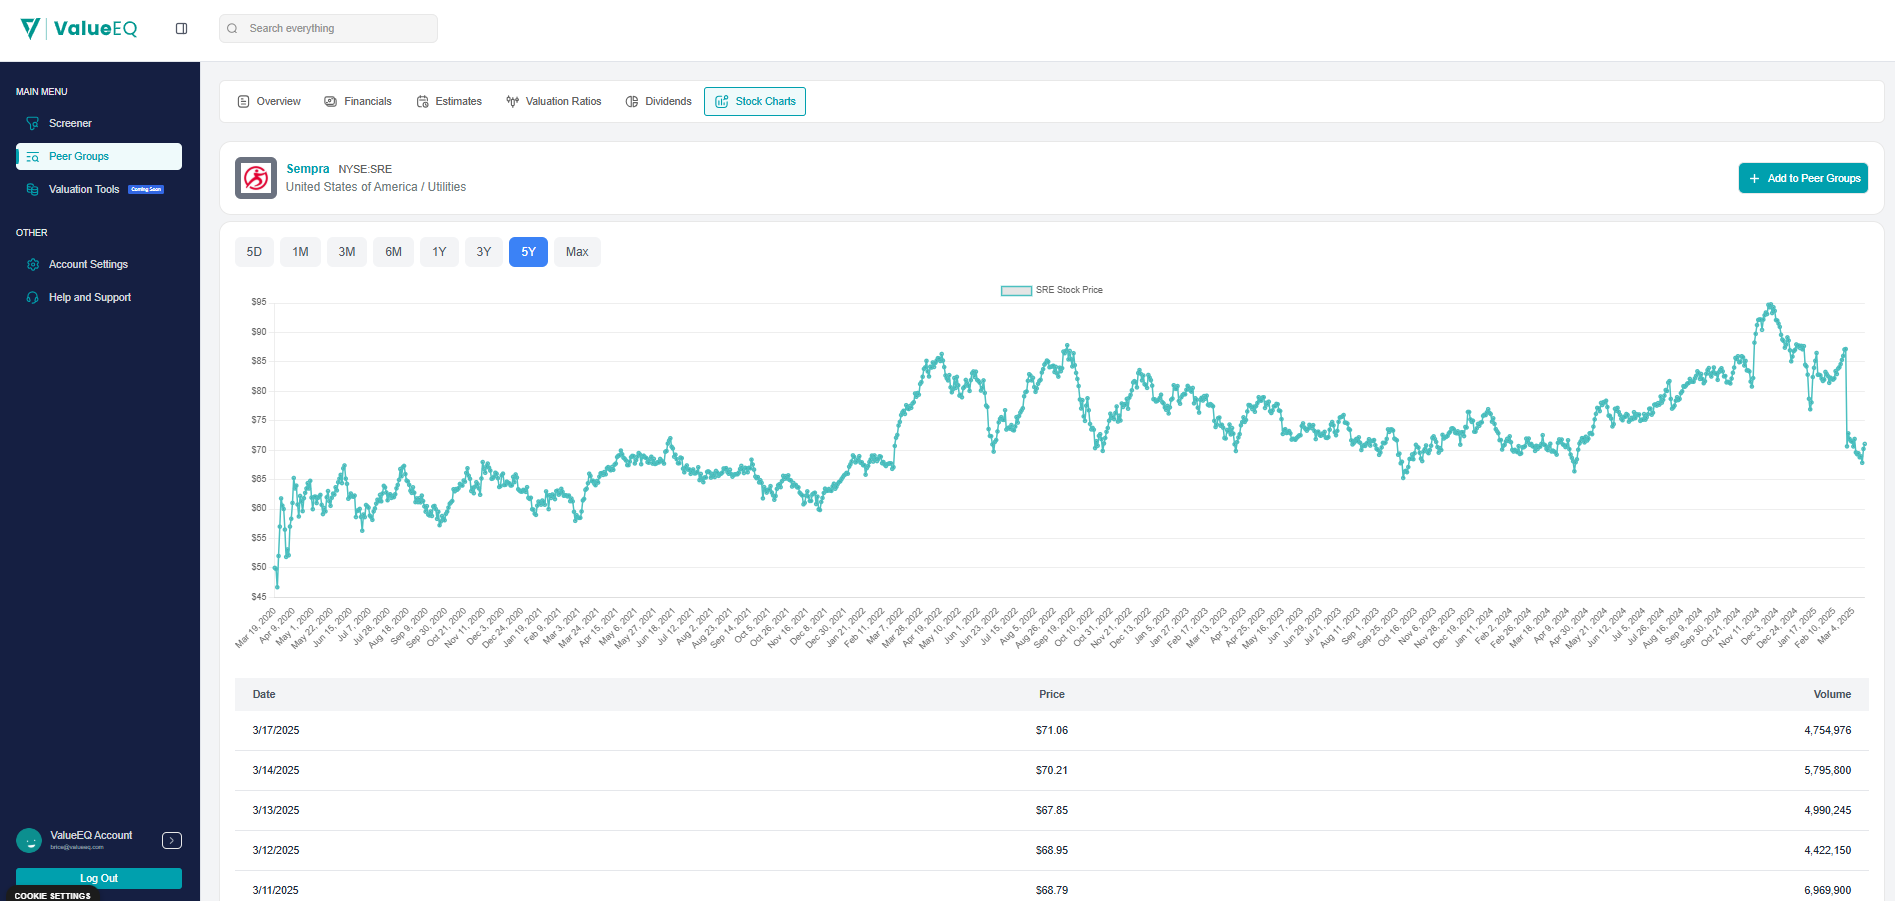Select the Stock Charts tab
The width and height of the screenshot is (1895, 901).
pos(755,101)
